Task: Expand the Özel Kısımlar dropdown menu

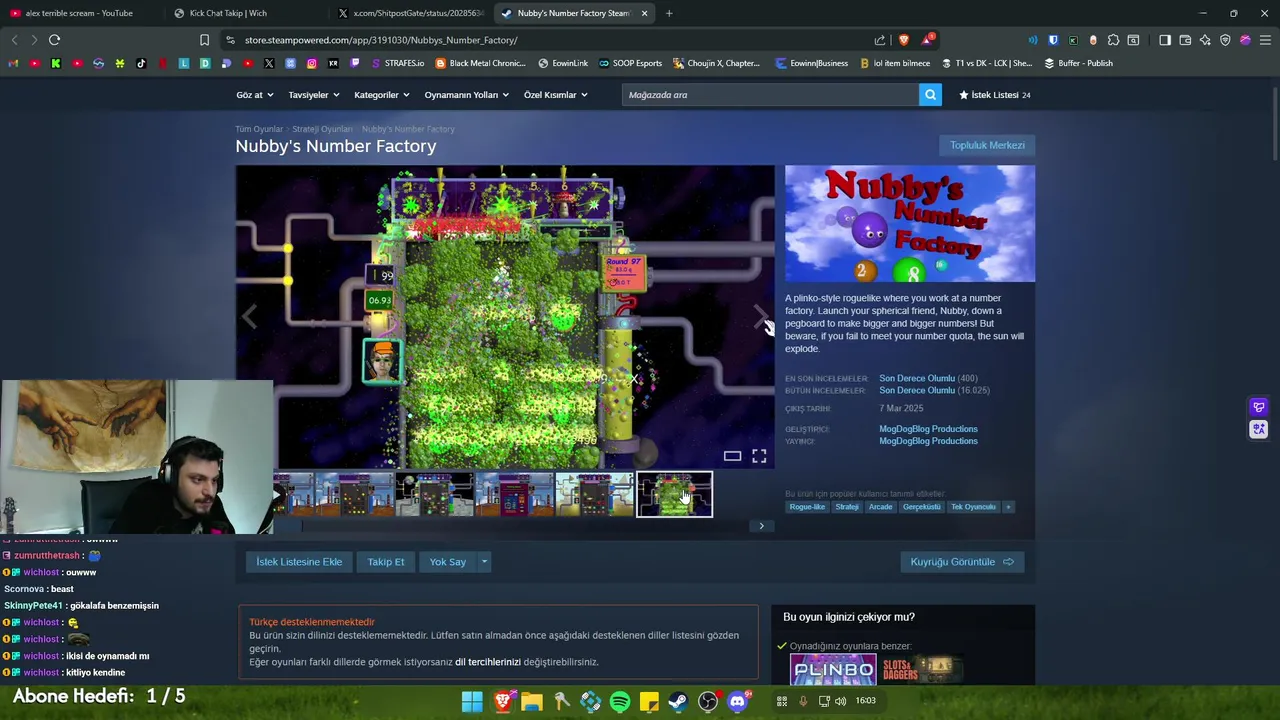Action: click(x=556, y=95)
